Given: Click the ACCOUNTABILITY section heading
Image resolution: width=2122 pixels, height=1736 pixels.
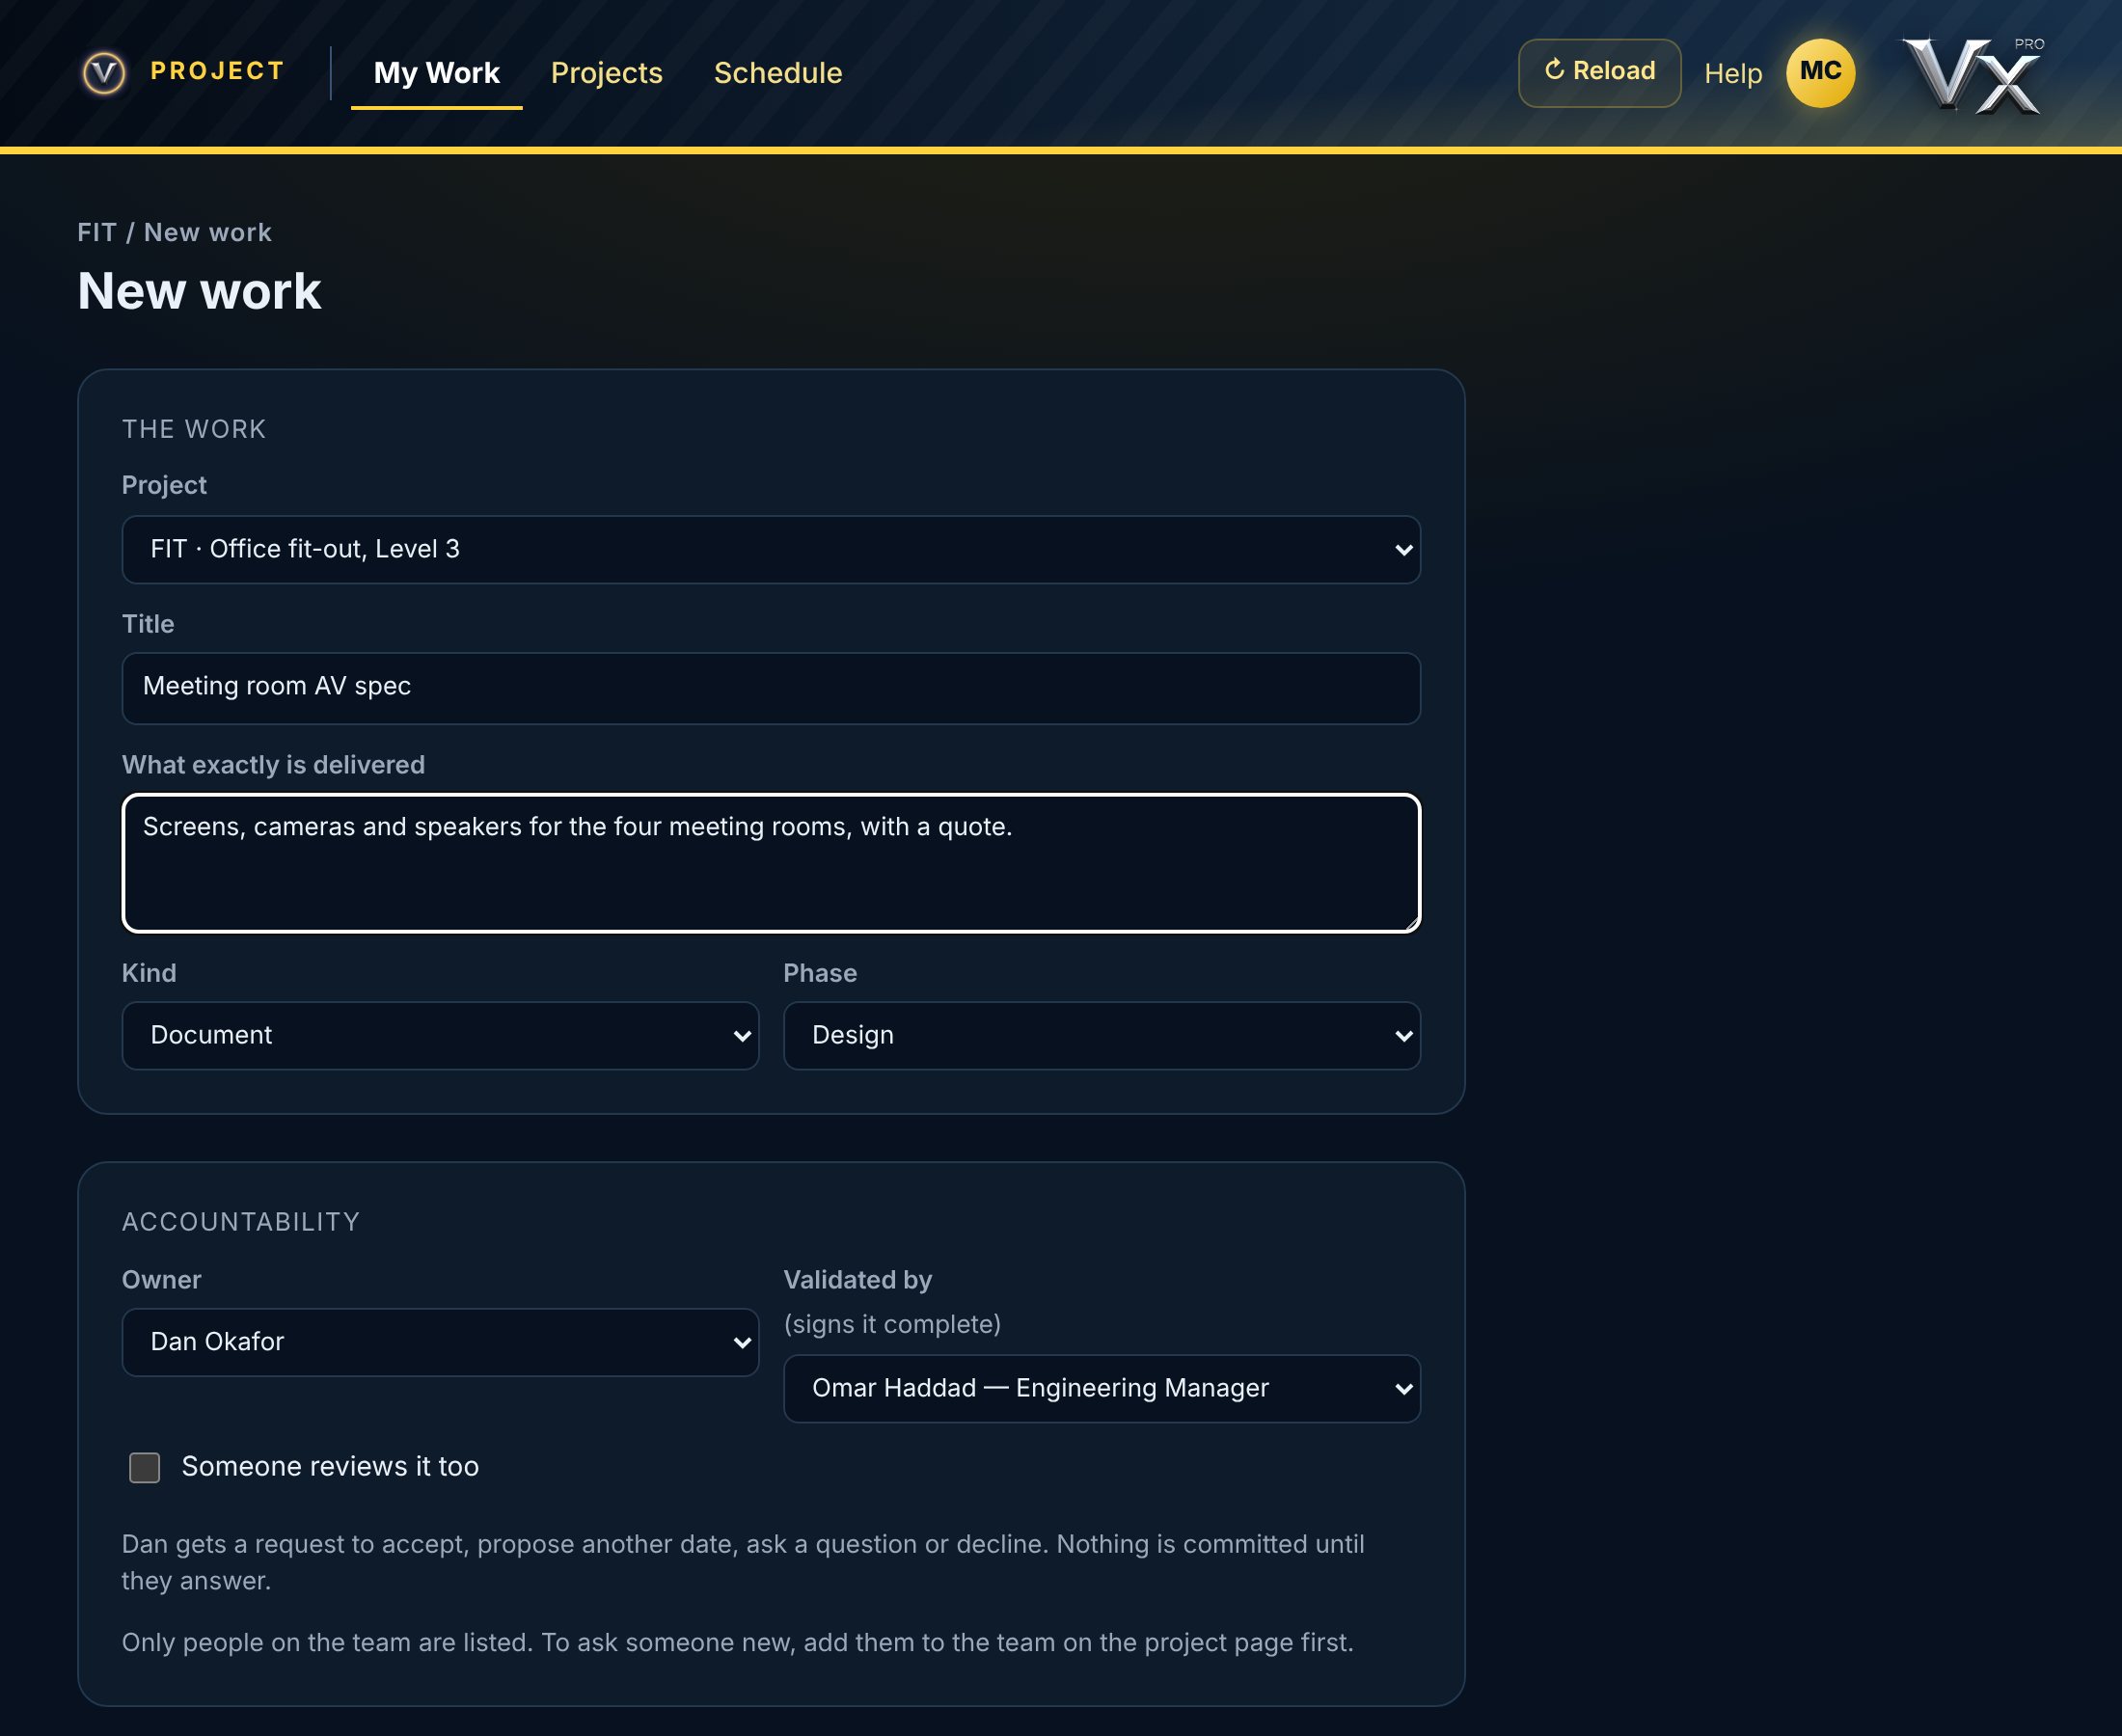Looking at the screenshot, I should pos(241,1222).
